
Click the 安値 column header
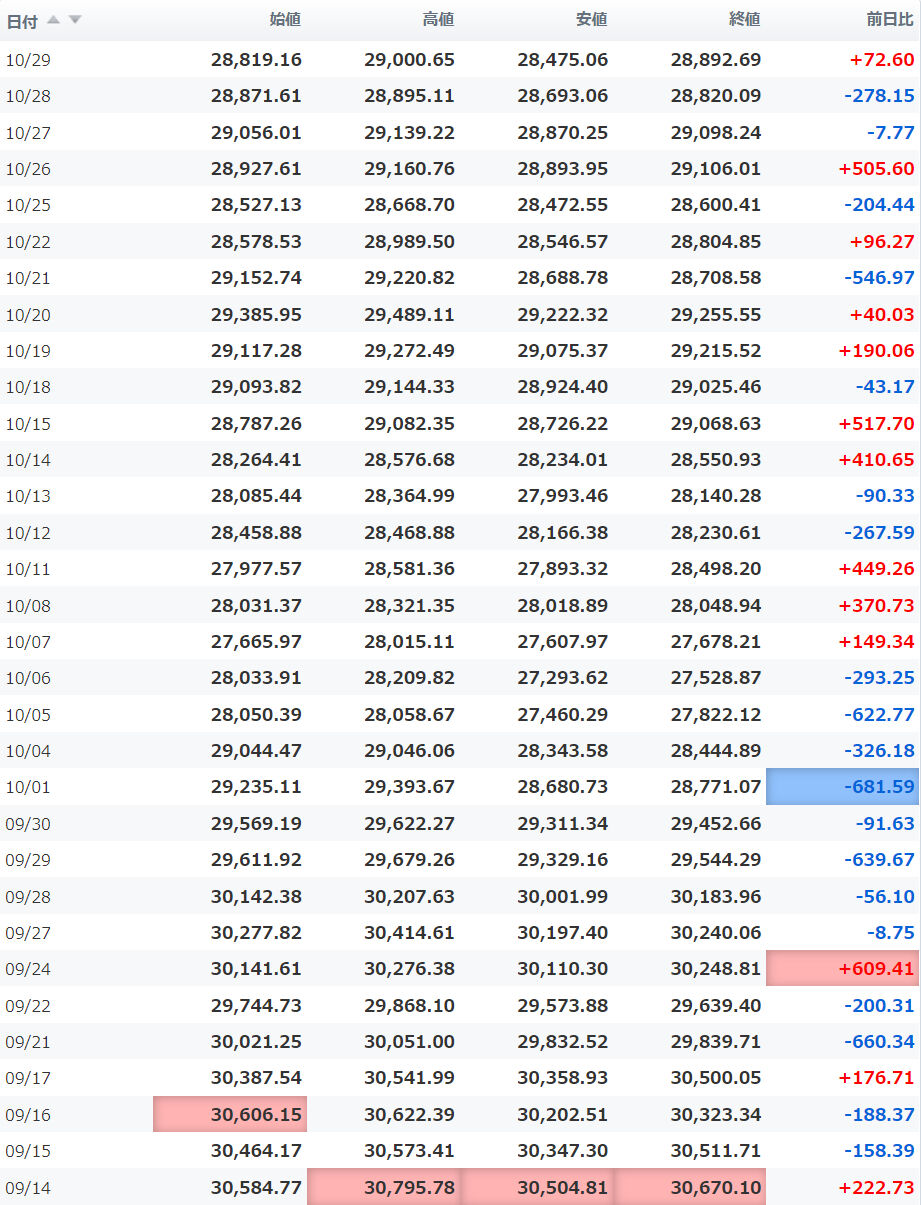(x=592, y=19)
